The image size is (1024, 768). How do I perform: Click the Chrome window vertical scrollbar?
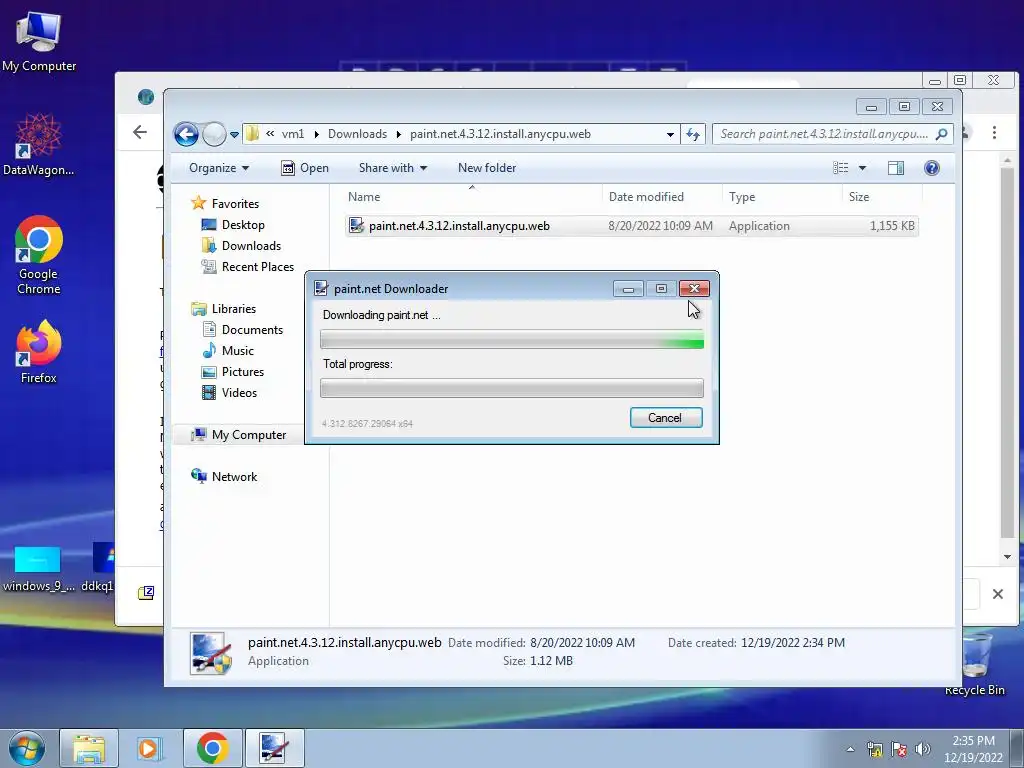coord(1007,358)
